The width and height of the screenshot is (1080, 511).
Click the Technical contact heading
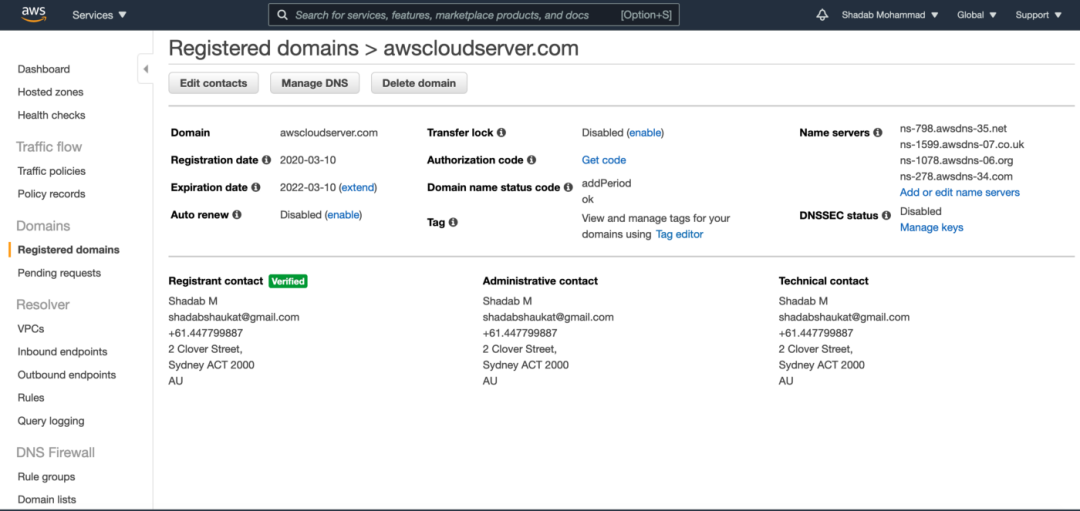824,281
